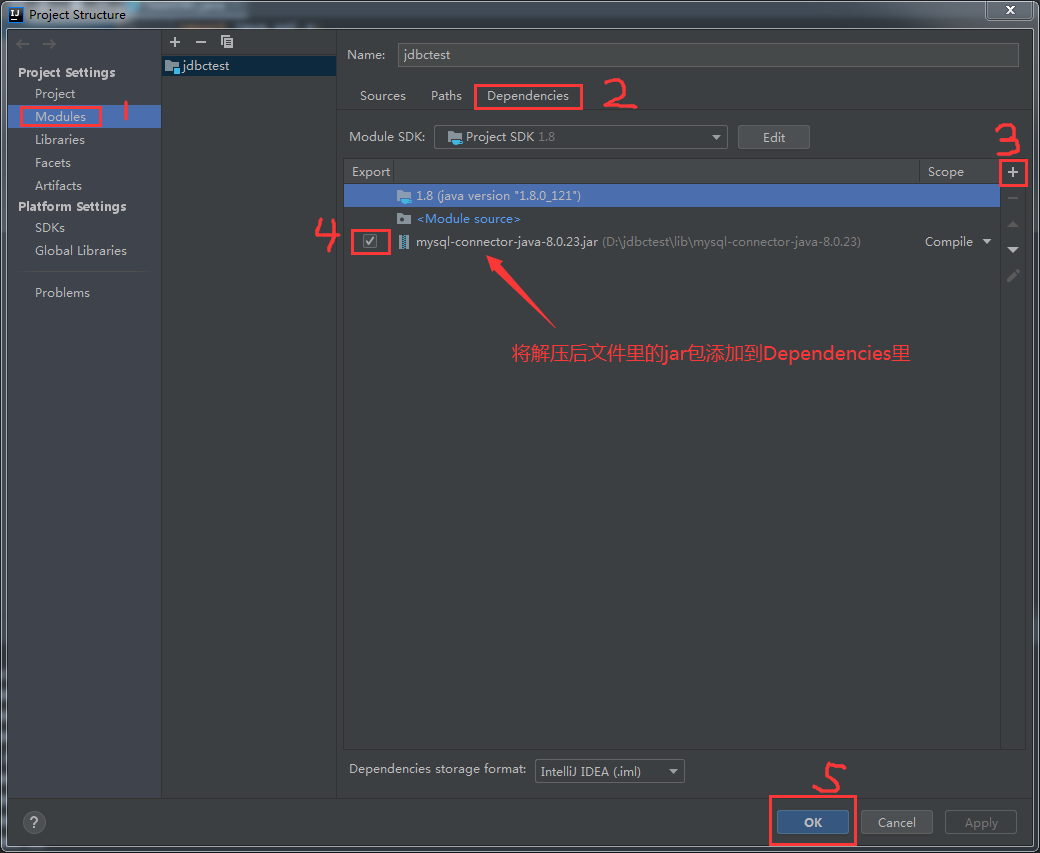
Task: Click the IntelliJ logo in the title bar
Action: [x=16, y=14]
